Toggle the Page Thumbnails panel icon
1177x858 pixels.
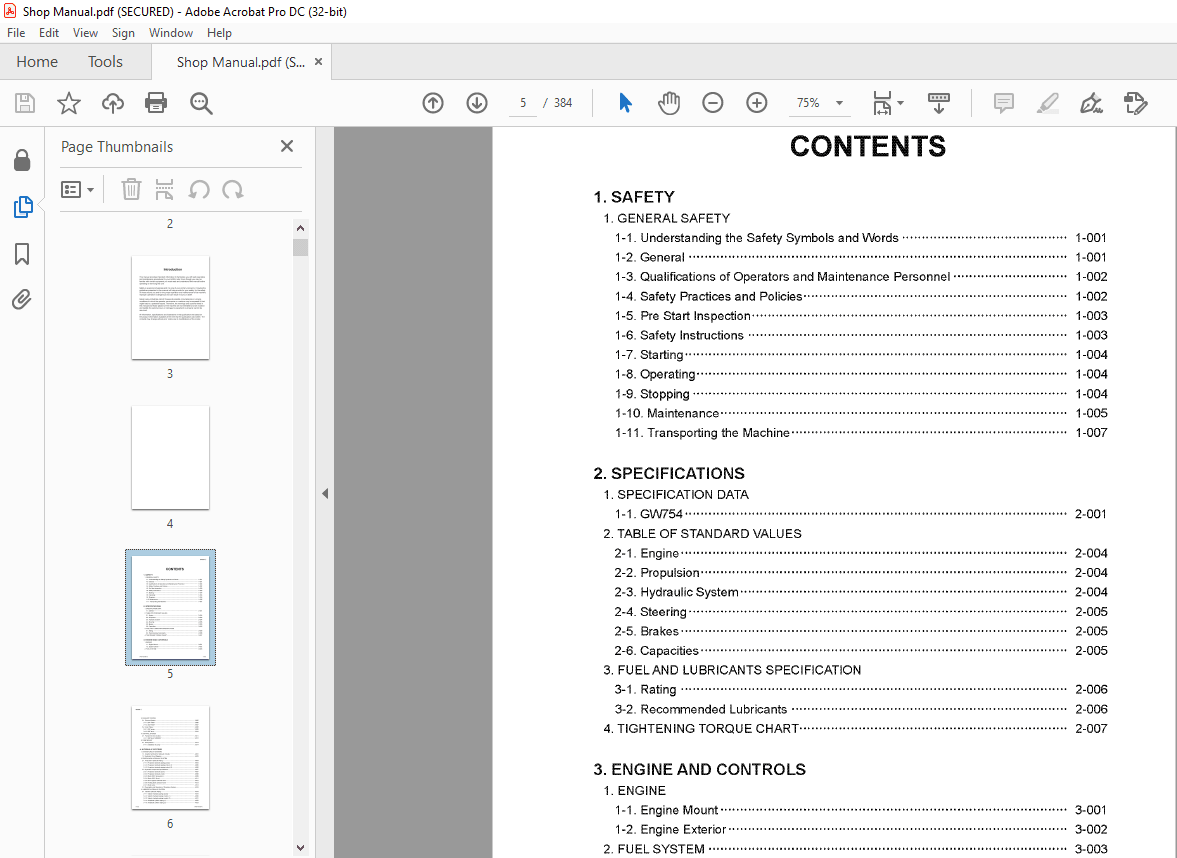[x=22, y=207]
